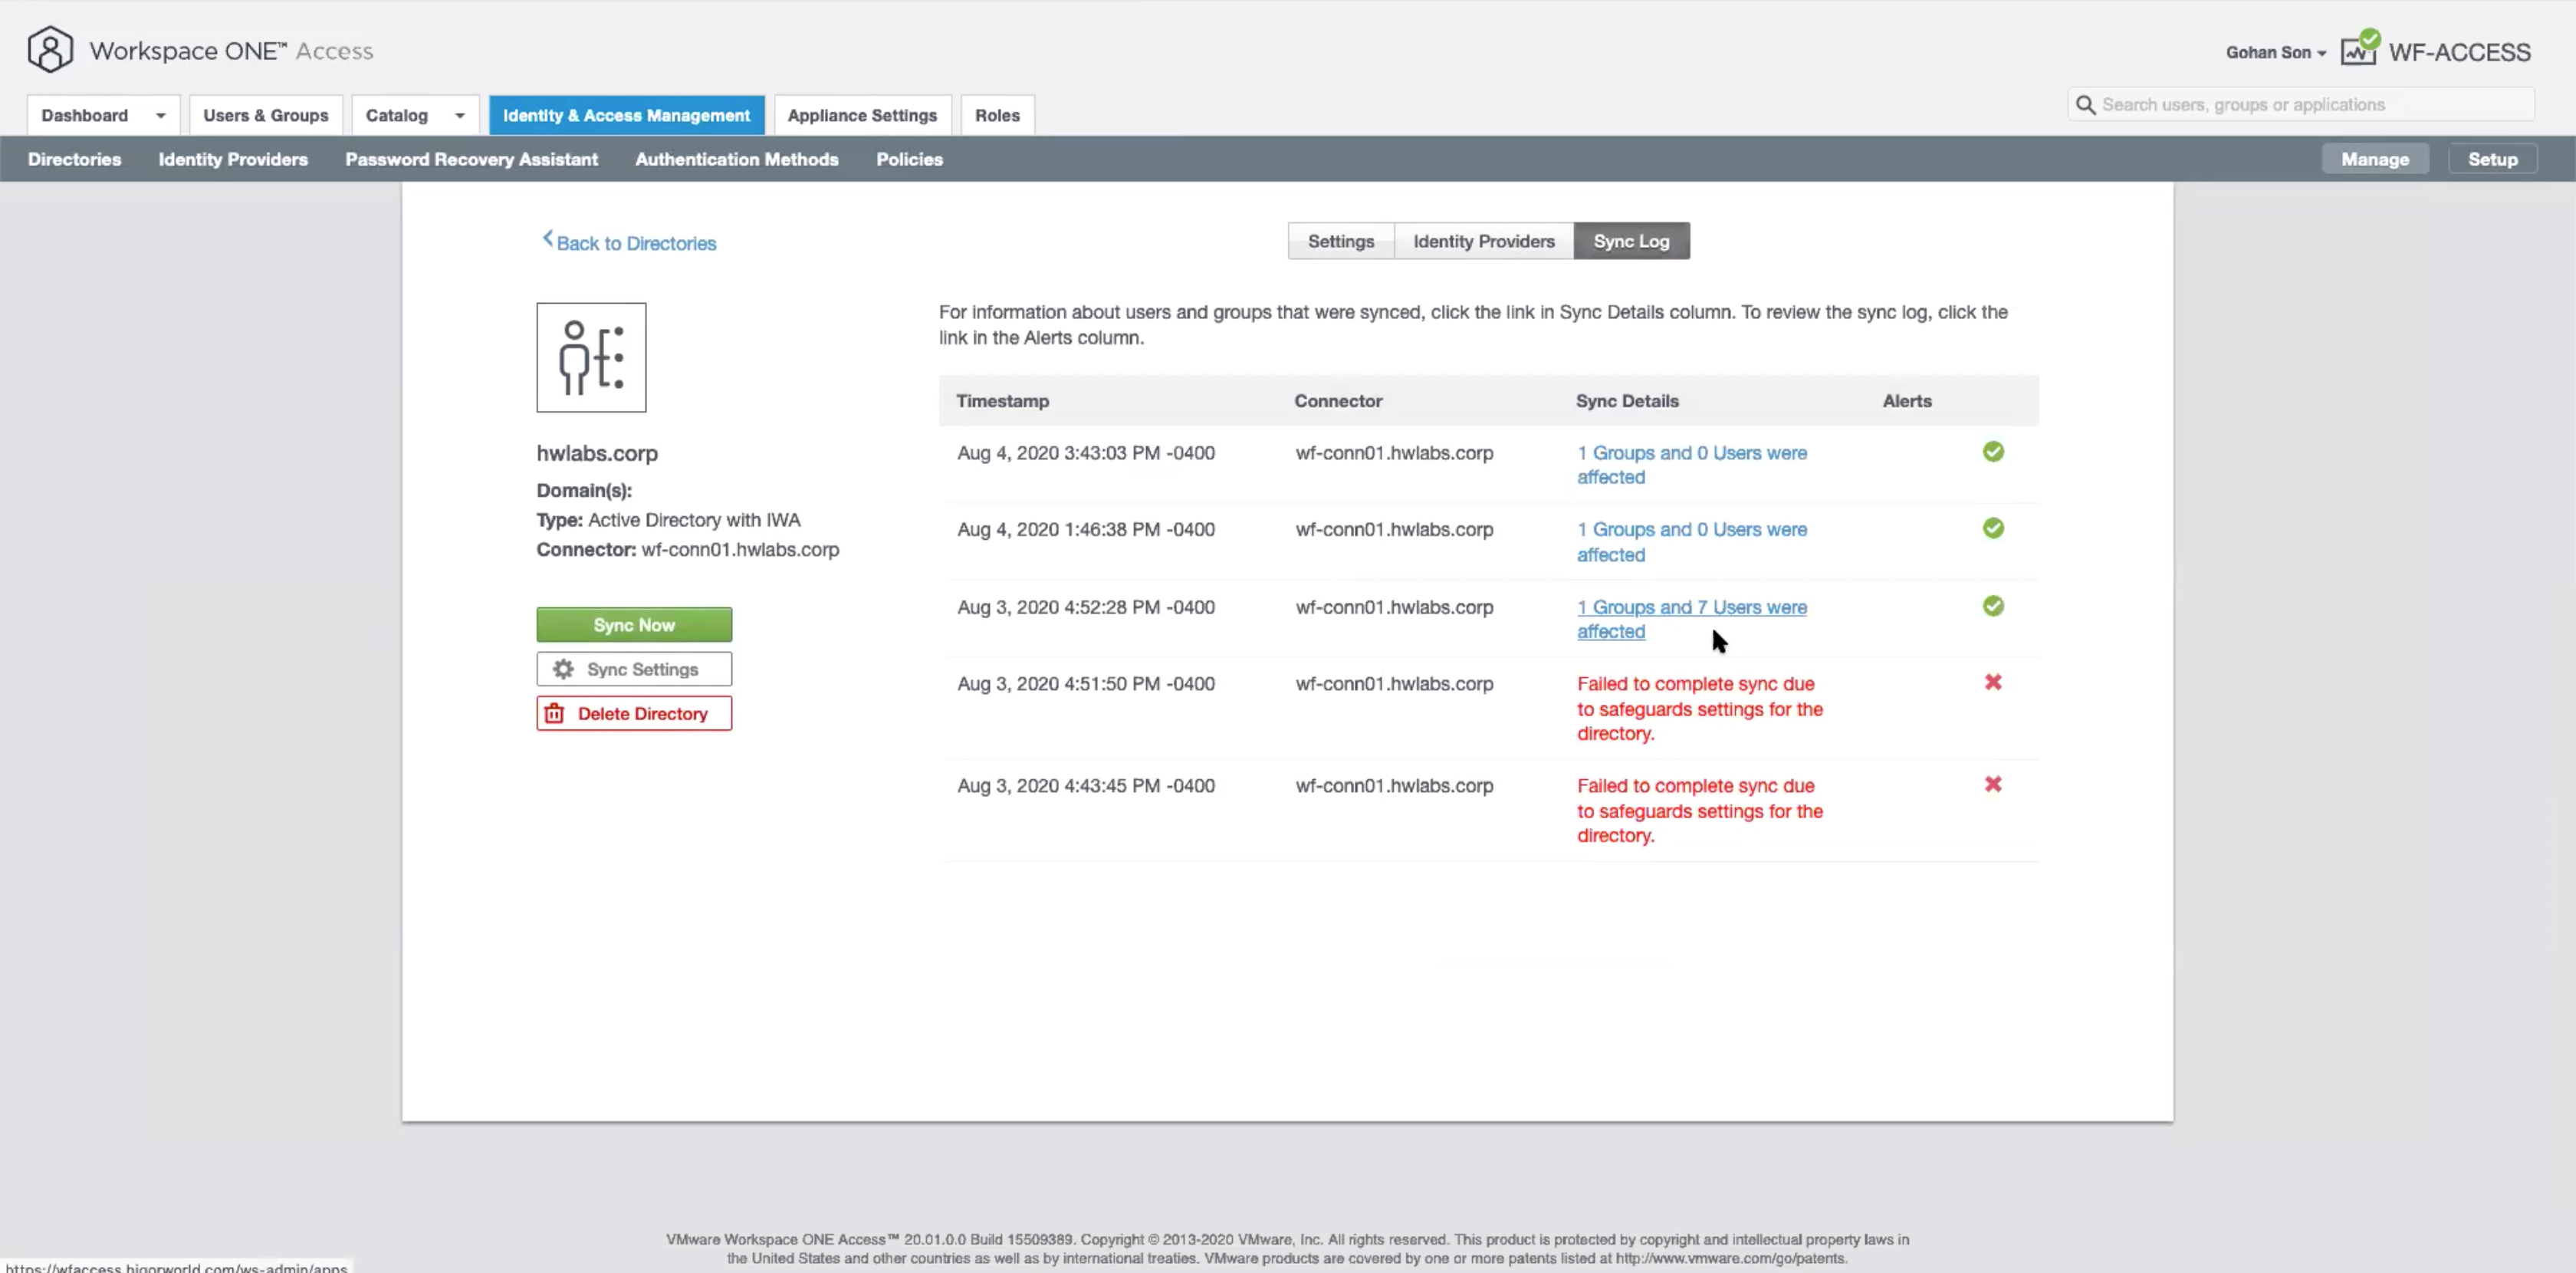Click the Workspace ONE Access logo icon
The image size is (2576, 1273).
click(x=50, y=49)
